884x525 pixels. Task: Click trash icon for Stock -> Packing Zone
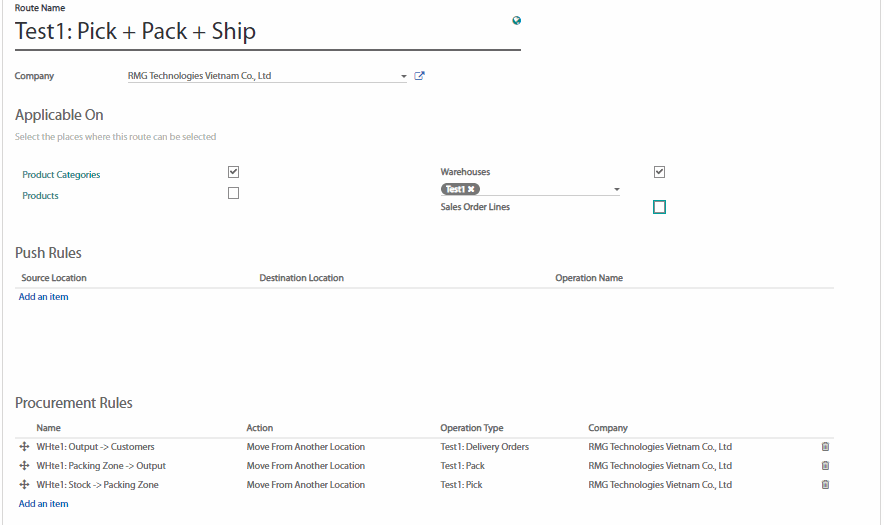pos(825,485)
